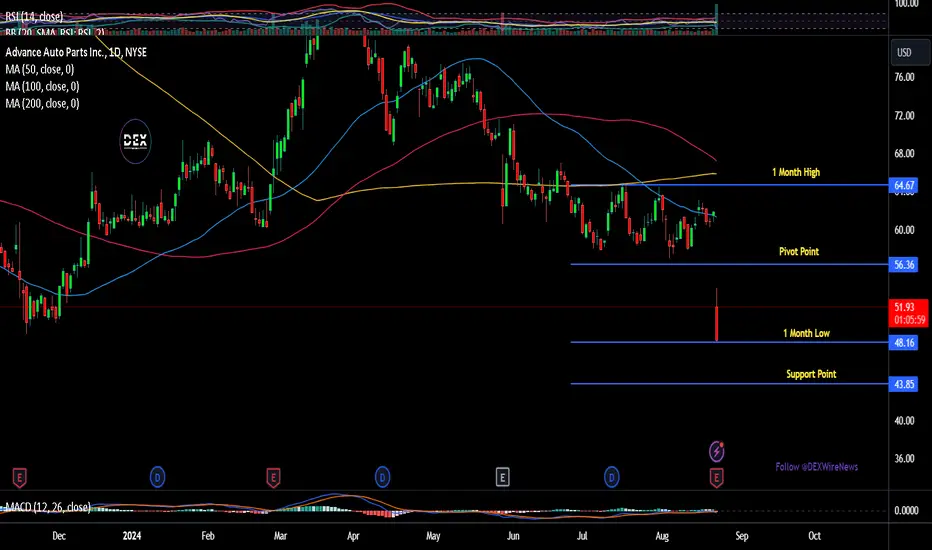Viewport: 932px width, 550px height.
Task: Open the USD currency selector
Action: [910, 52]
